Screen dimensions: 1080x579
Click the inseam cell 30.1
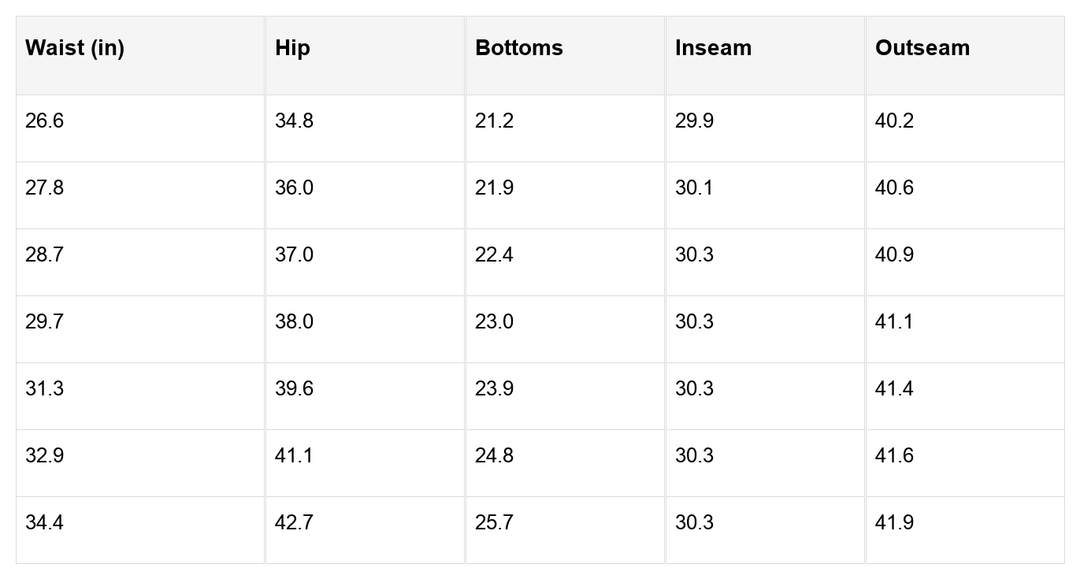point(694,188)
